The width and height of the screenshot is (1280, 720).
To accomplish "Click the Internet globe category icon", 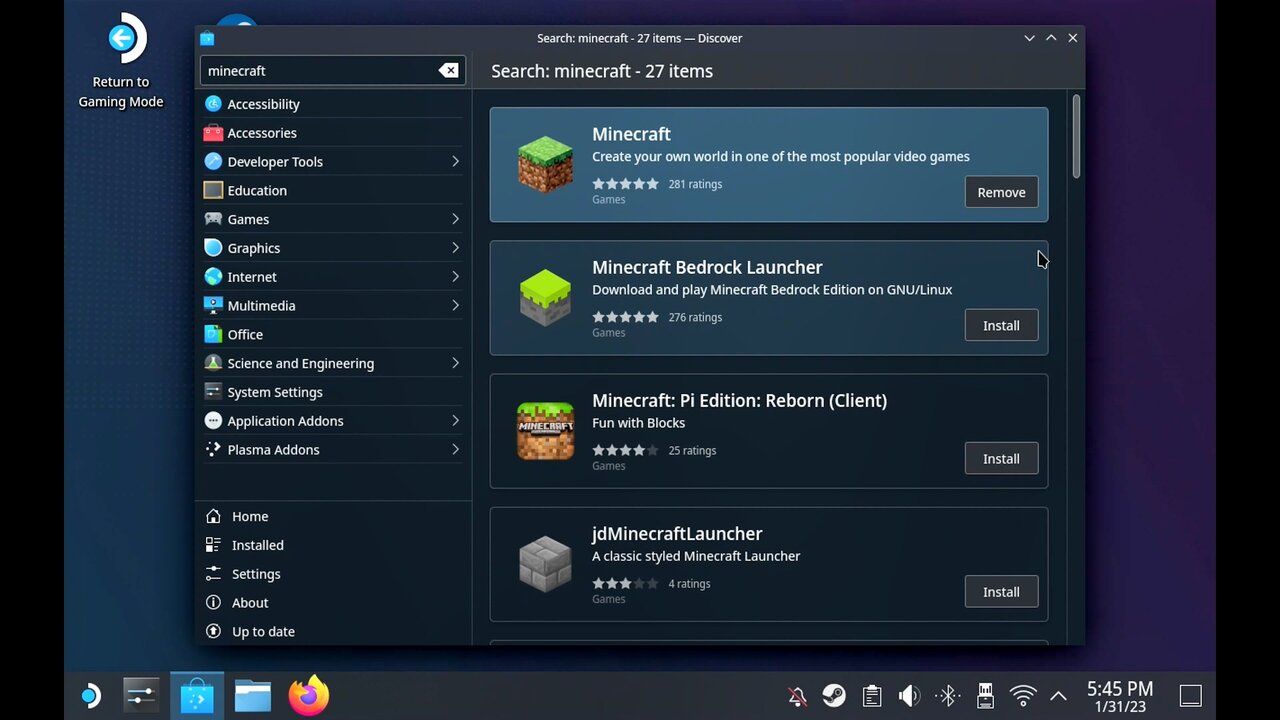I will coord(213,276).
